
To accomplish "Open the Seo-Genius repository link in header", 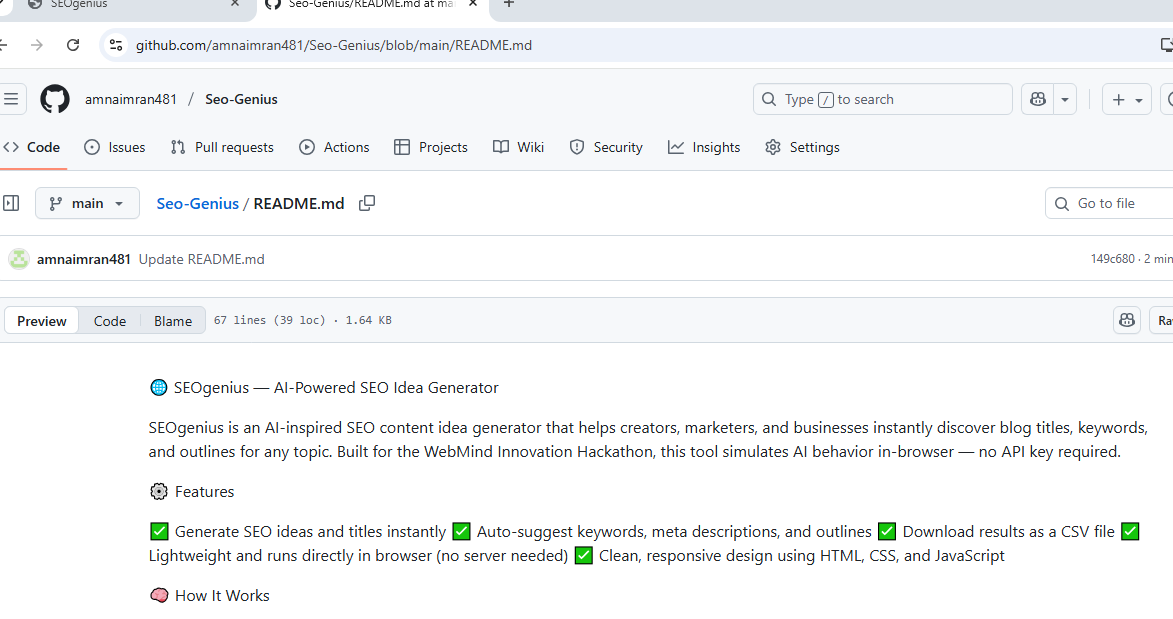I will [241, 99].
